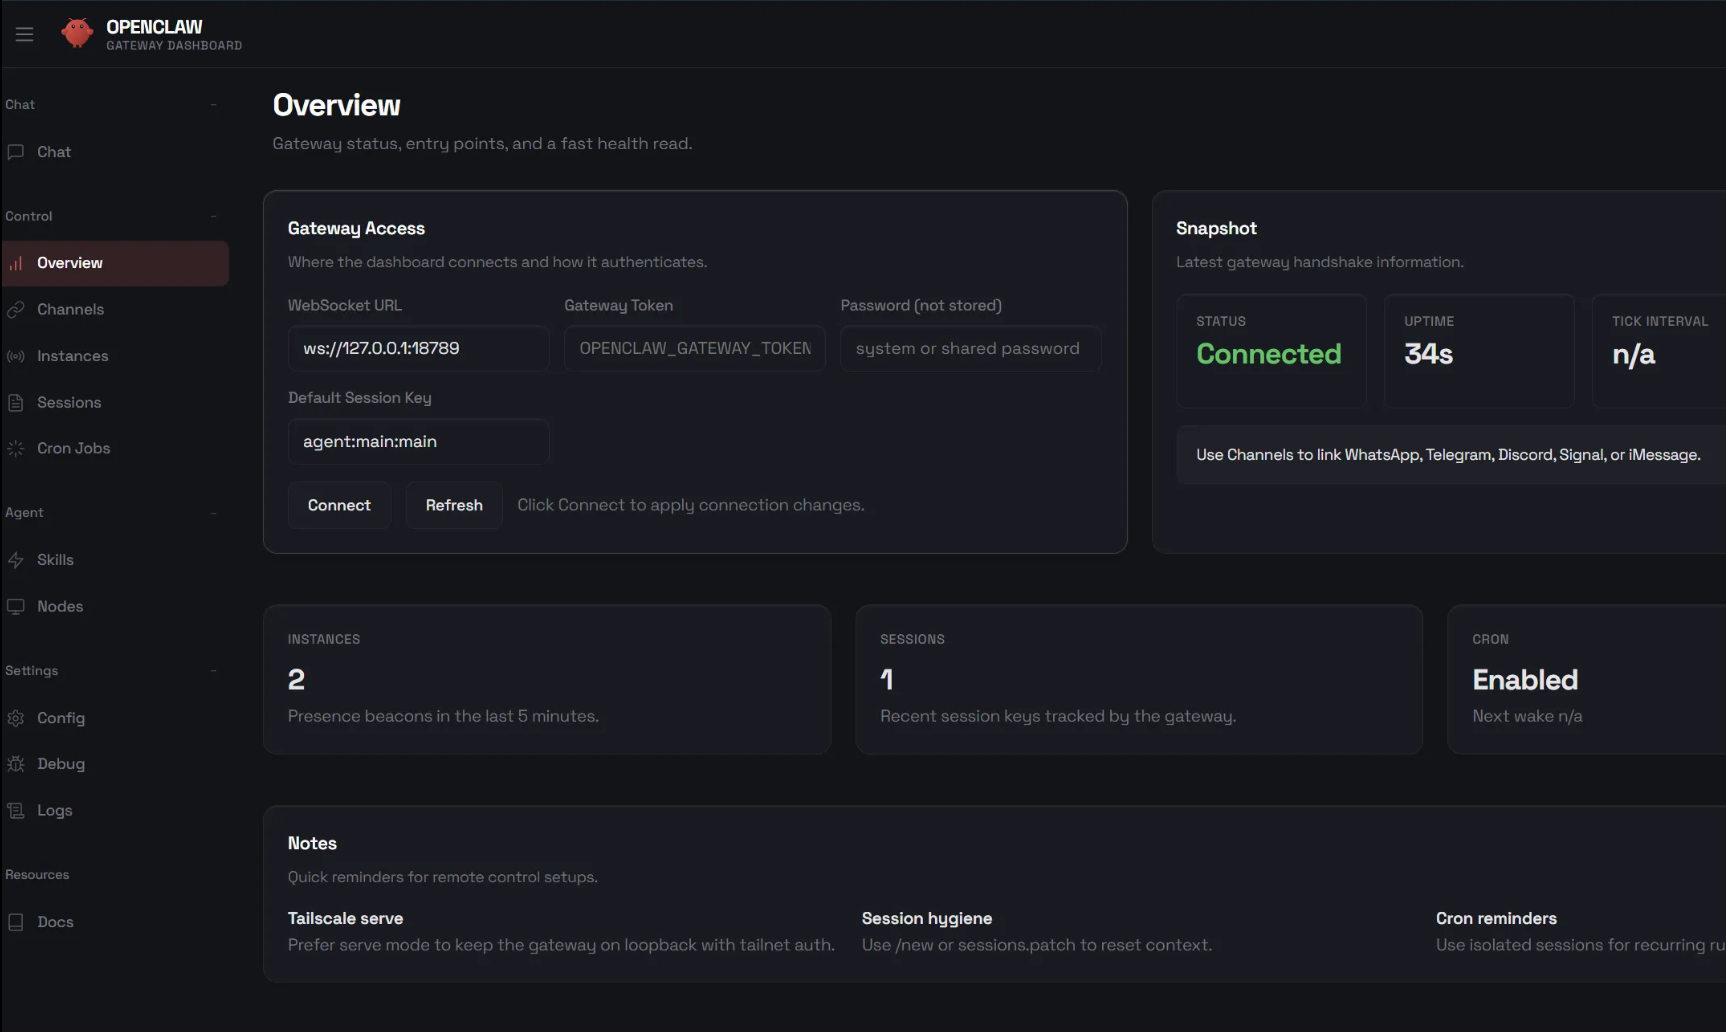Click the Tick Interval n/a value
This screenshot has height=1032, width=1726.
(x=1633, y=355)
